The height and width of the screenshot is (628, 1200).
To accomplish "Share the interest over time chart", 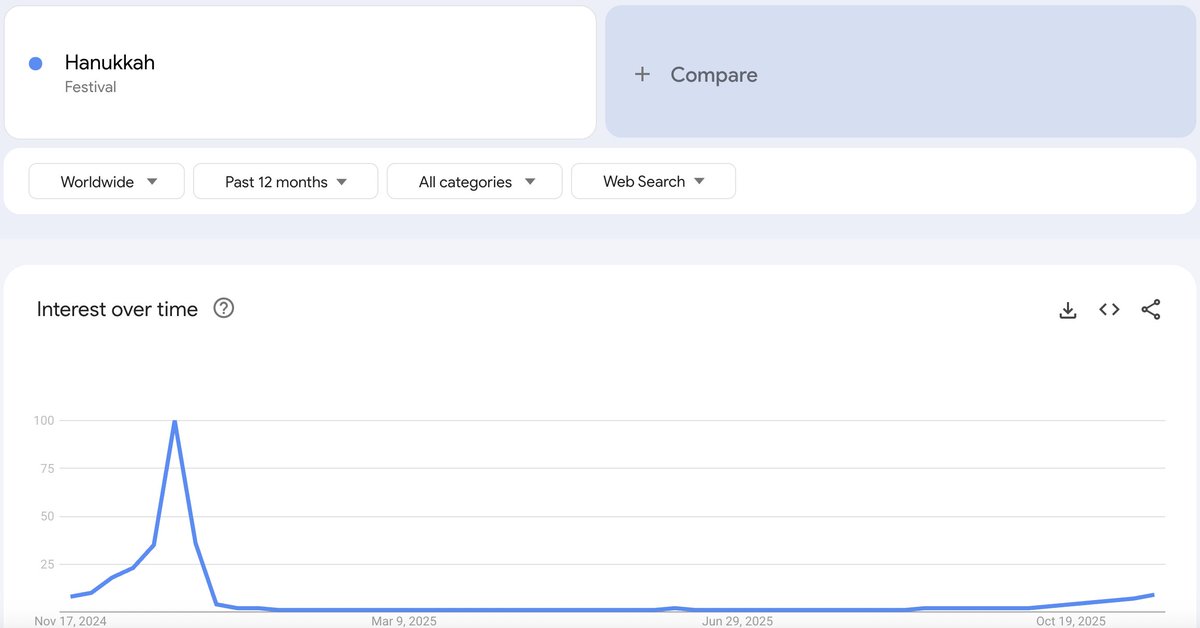I will [1151, 310].
